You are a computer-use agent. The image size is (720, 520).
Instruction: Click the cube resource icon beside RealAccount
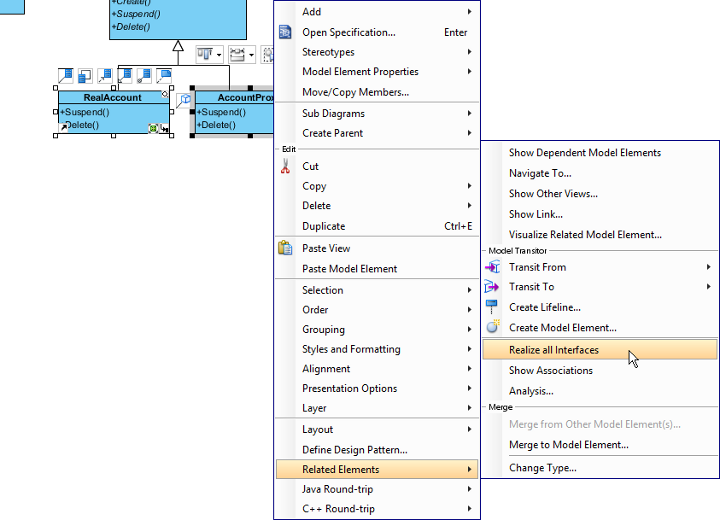(x=184, y=100)
